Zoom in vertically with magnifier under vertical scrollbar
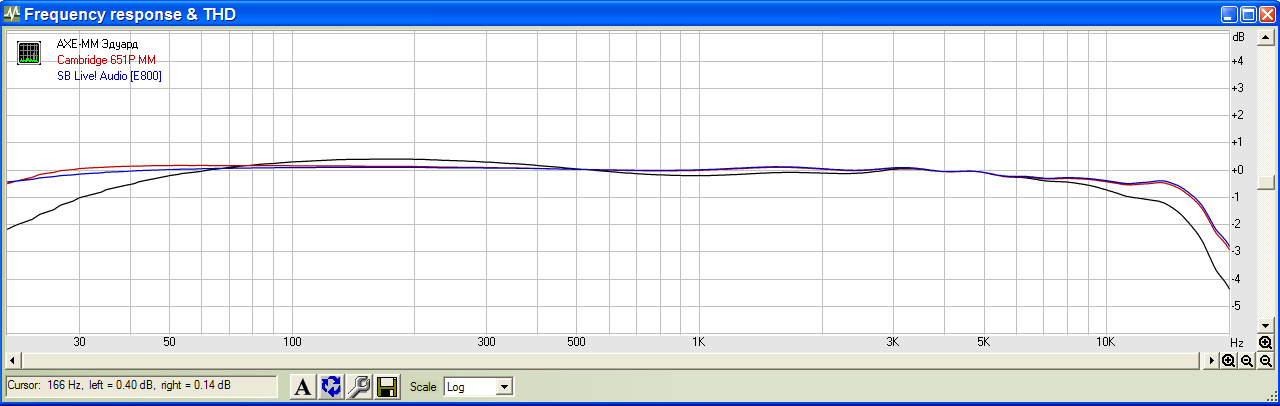This screenshot has height=406, width=1280. [x=1265, y=342]
